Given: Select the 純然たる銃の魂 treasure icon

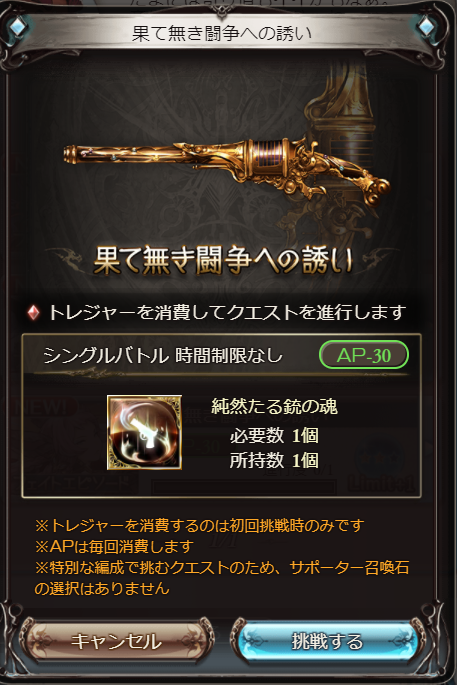Looking at the screenshot, I should (x=144, y=432).
